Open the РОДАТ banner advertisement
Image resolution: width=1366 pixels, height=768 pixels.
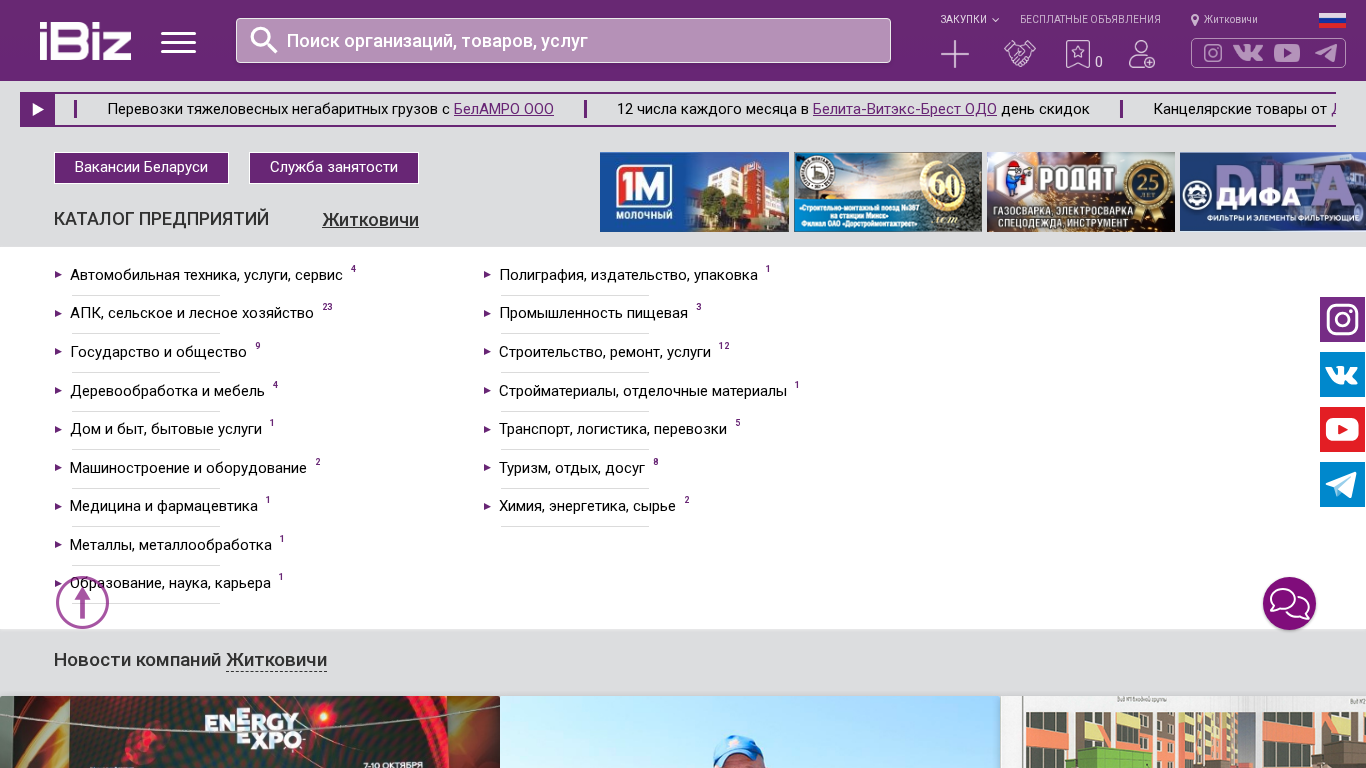pos(1080,192)
